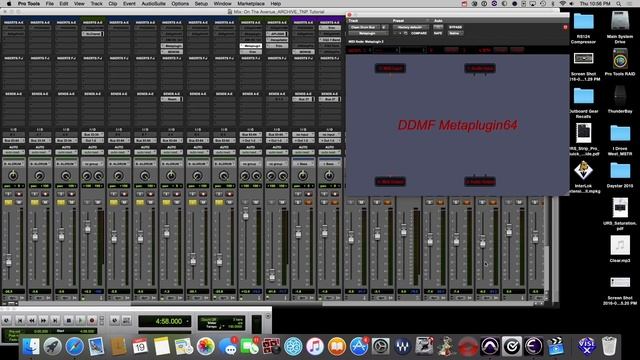Stop playback with the transport Stop button
Screen dimensions: 640x360
click(x=69, y=321)
